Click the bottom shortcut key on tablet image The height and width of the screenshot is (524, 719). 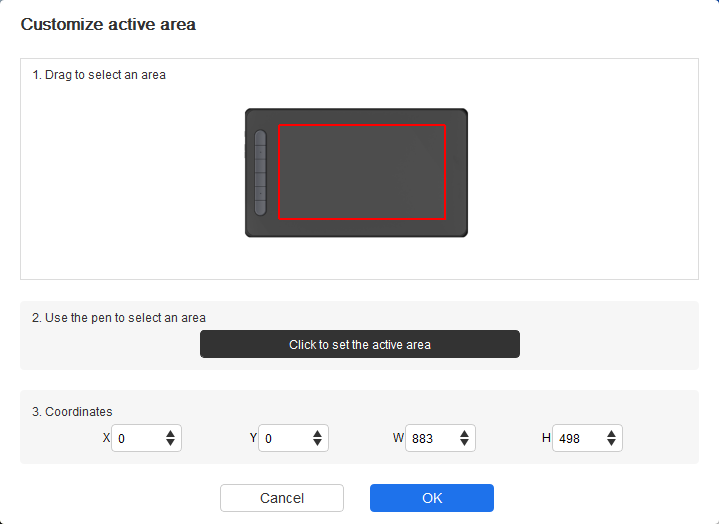tap(260, 207)
